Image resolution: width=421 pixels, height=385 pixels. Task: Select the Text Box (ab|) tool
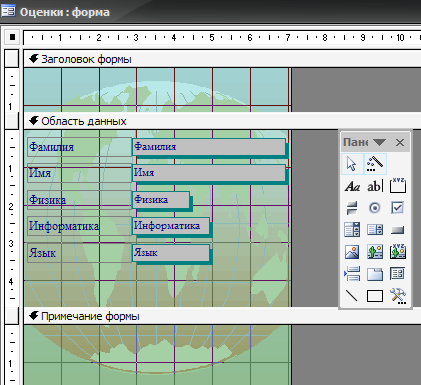coord(375,186)
